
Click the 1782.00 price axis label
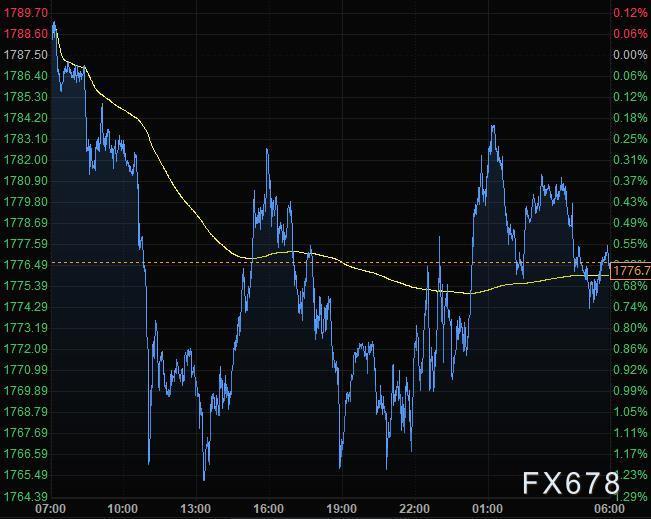click(x=26, y=160)
